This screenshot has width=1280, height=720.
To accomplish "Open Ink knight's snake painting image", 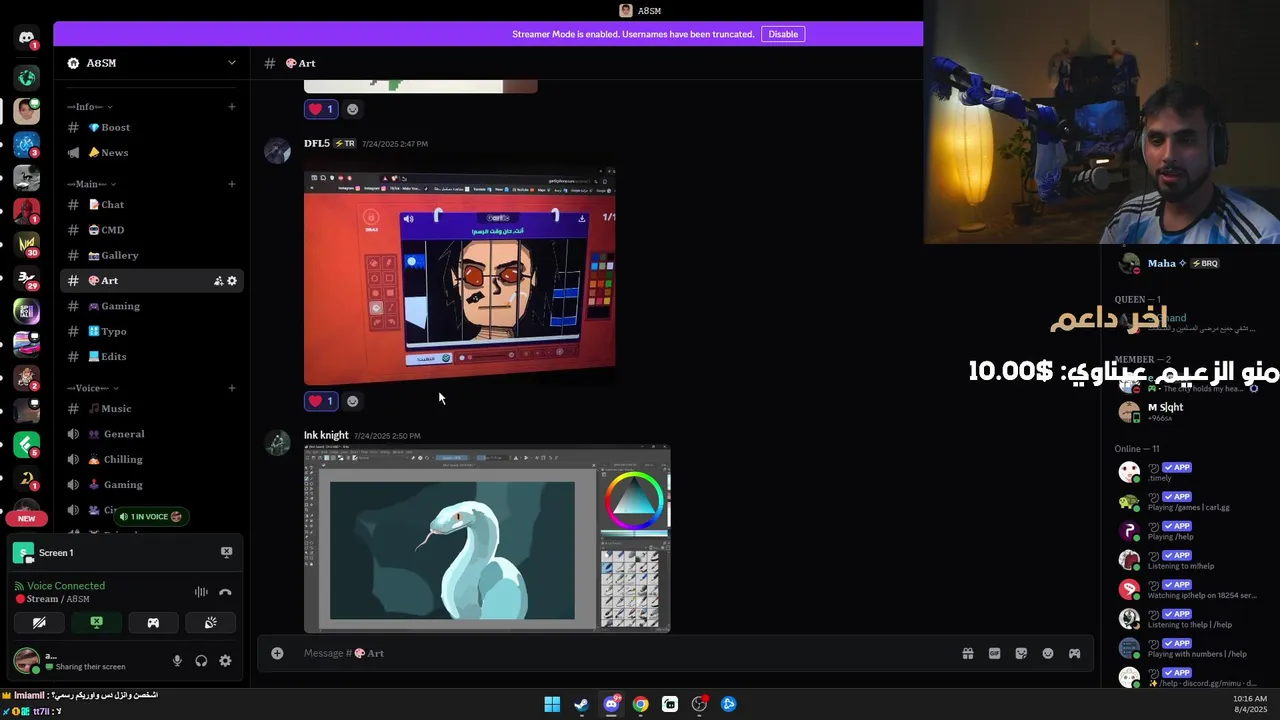I will coord(487,540).
